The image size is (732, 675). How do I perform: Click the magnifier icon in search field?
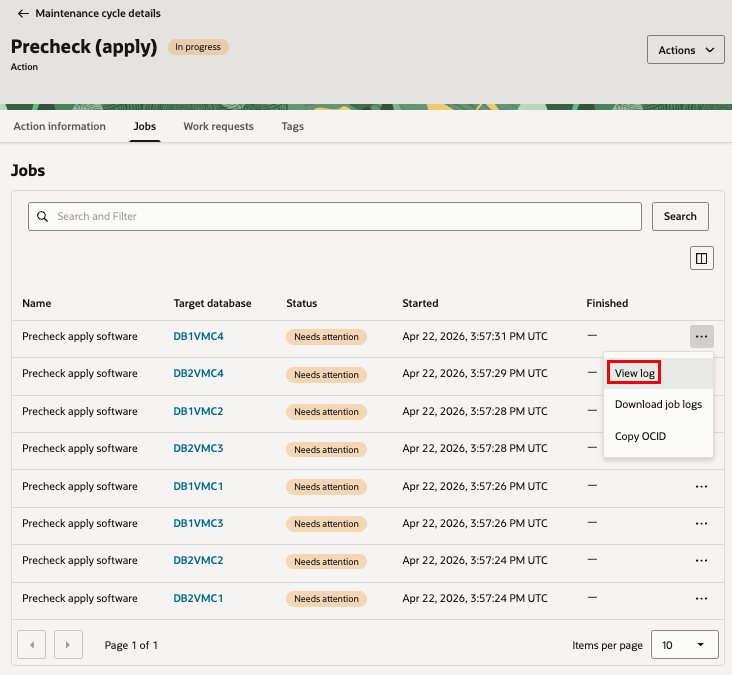point(42,216)
